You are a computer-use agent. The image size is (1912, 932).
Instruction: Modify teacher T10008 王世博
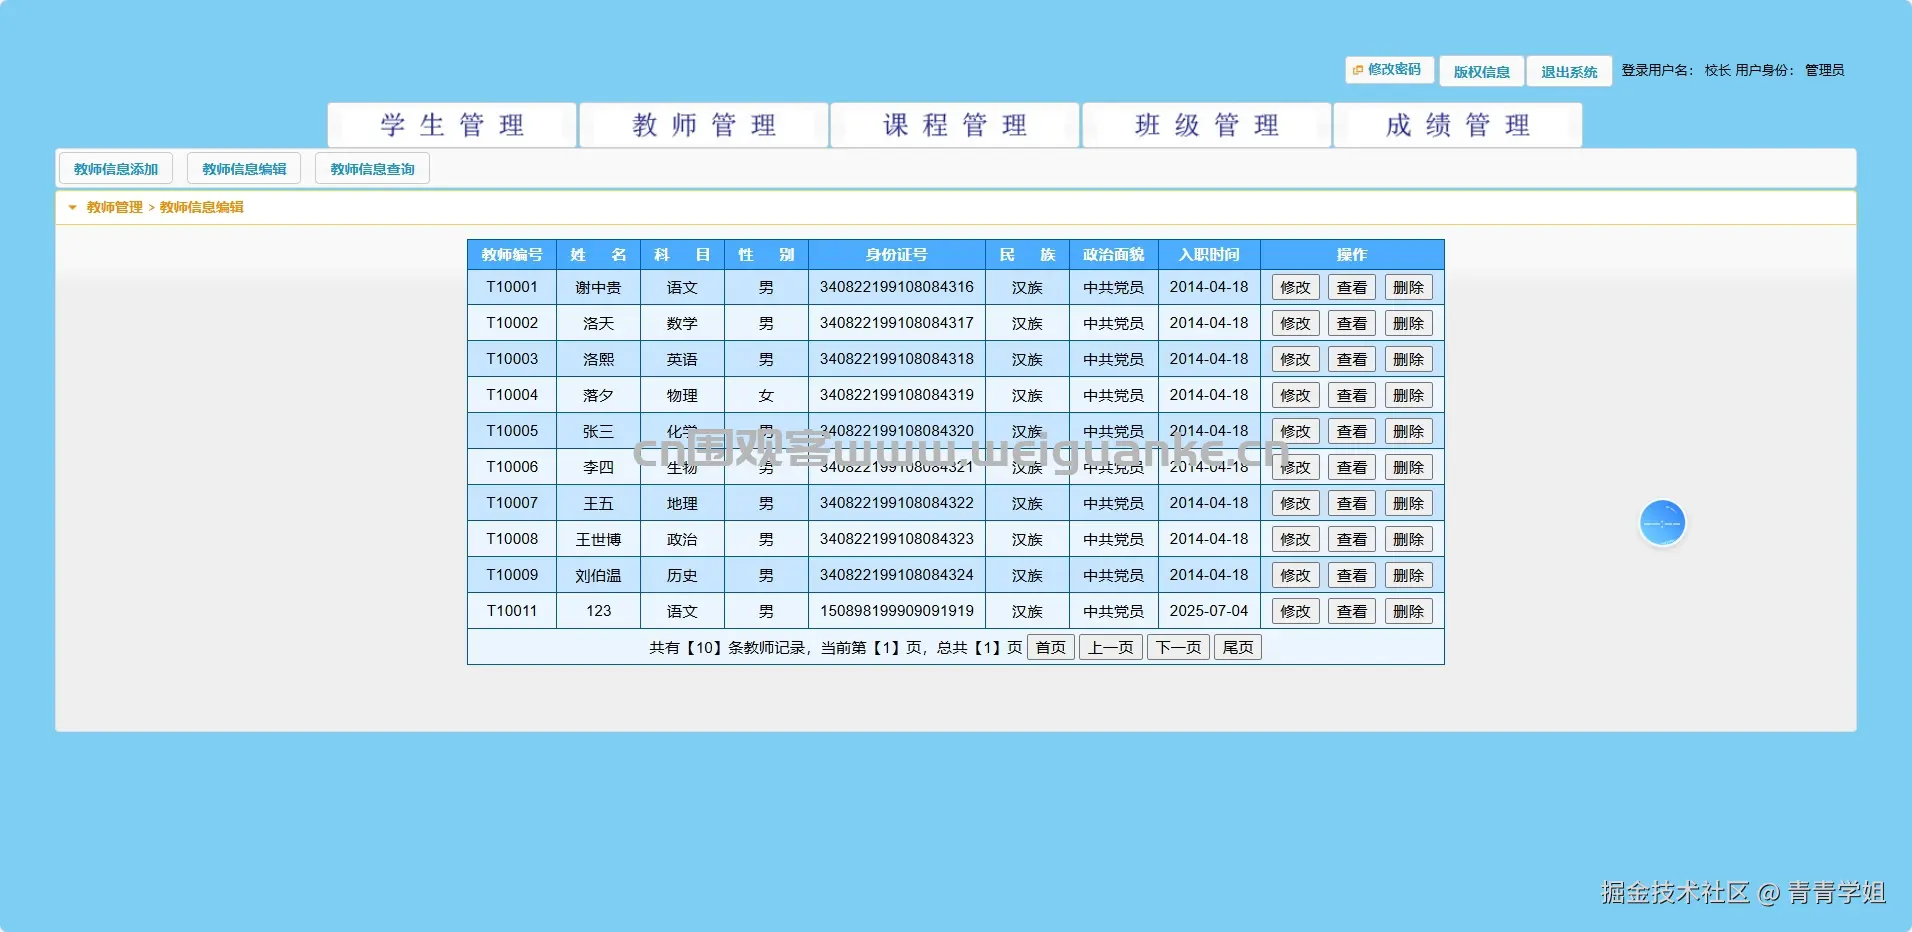click(x=1295, y=540)
